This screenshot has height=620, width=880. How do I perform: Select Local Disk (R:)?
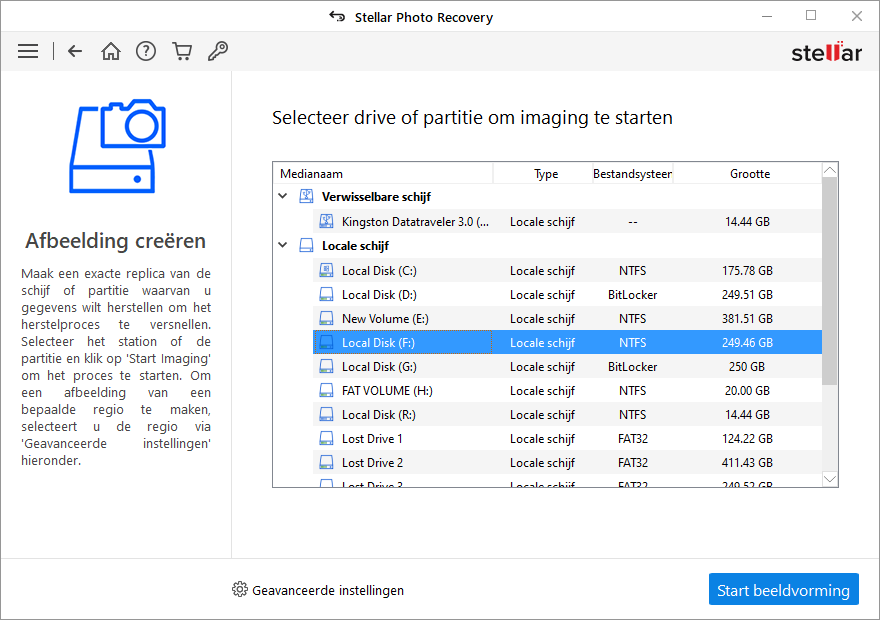(567, 415)
